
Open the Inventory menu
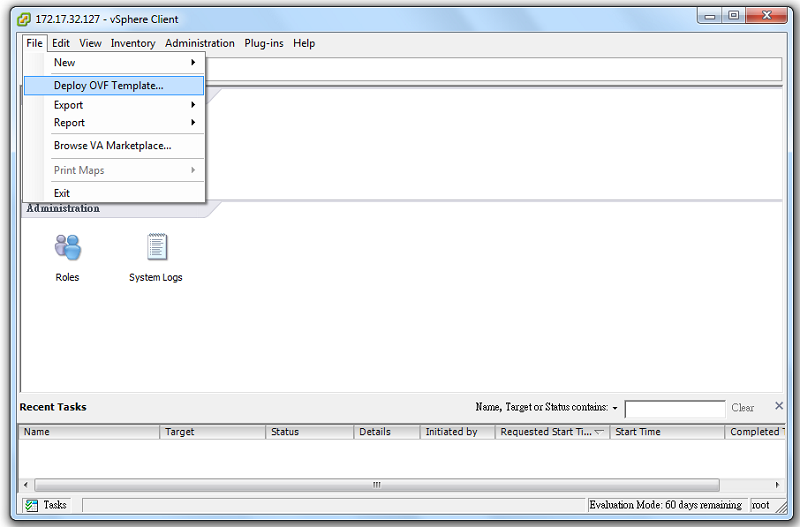pyautogui.click(x=133, y=43)
